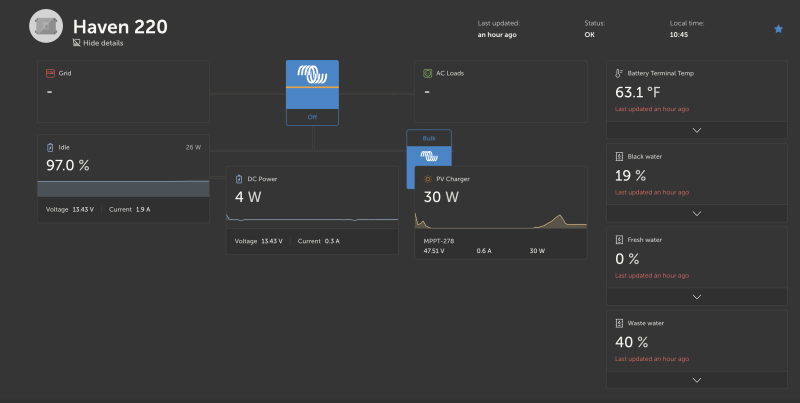The width and height of the screenshot is (800, 403).
Task: Click the 63.1 °F temperature value
Action: click(x=638, y=92)
